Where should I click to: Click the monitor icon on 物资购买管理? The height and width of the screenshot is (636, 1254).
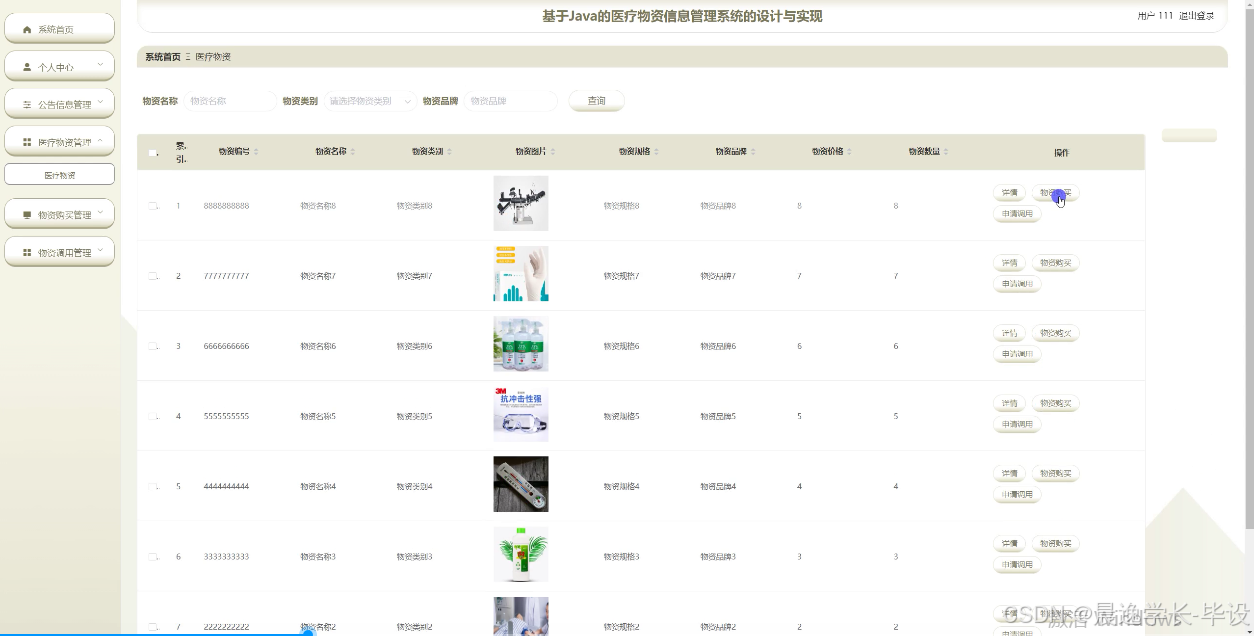point(25,213)
